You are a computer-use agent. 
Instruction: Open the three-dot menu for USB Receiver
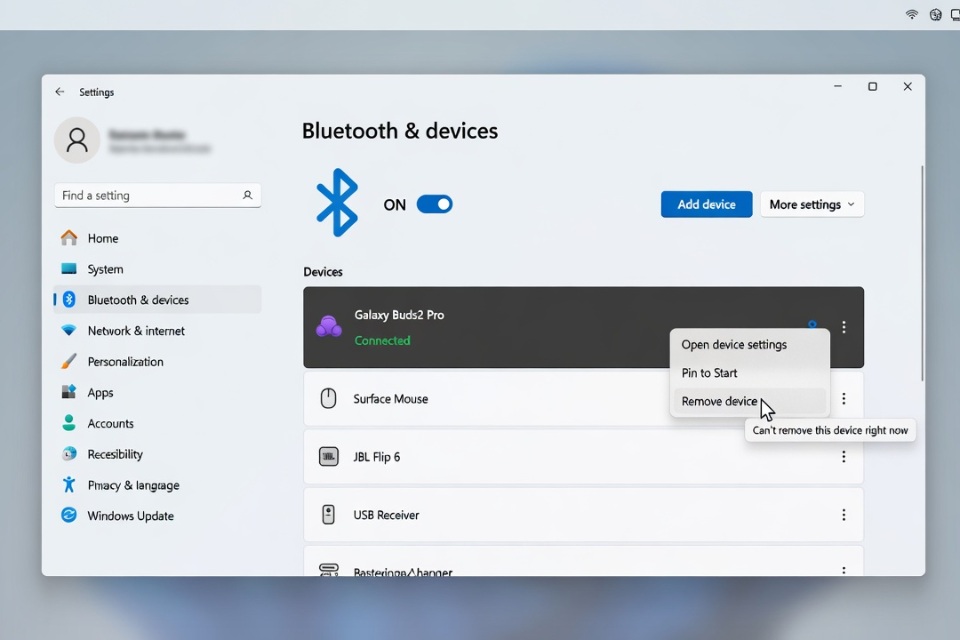pyautogui.click(x=844, y=515)
